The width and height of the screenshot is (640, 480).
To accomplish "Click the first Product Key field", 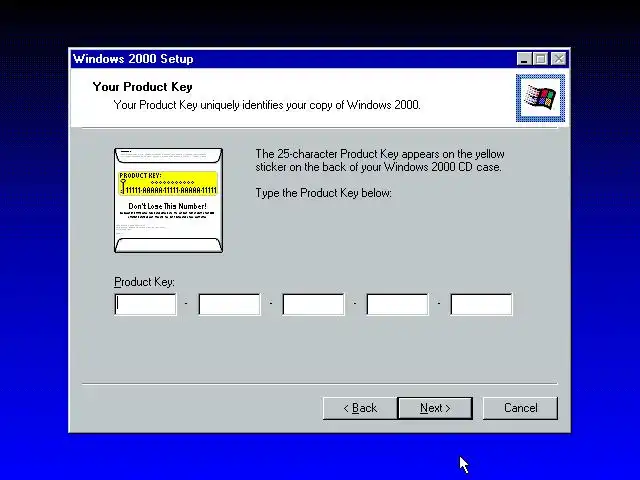I will 146,304.
